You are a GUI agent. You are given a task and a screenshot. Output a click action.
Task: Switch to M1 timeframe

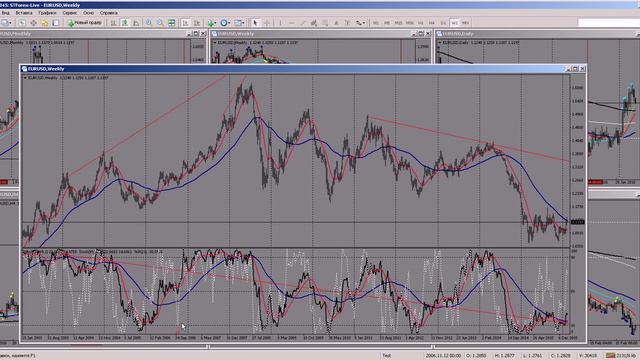(x=376, y=23)
